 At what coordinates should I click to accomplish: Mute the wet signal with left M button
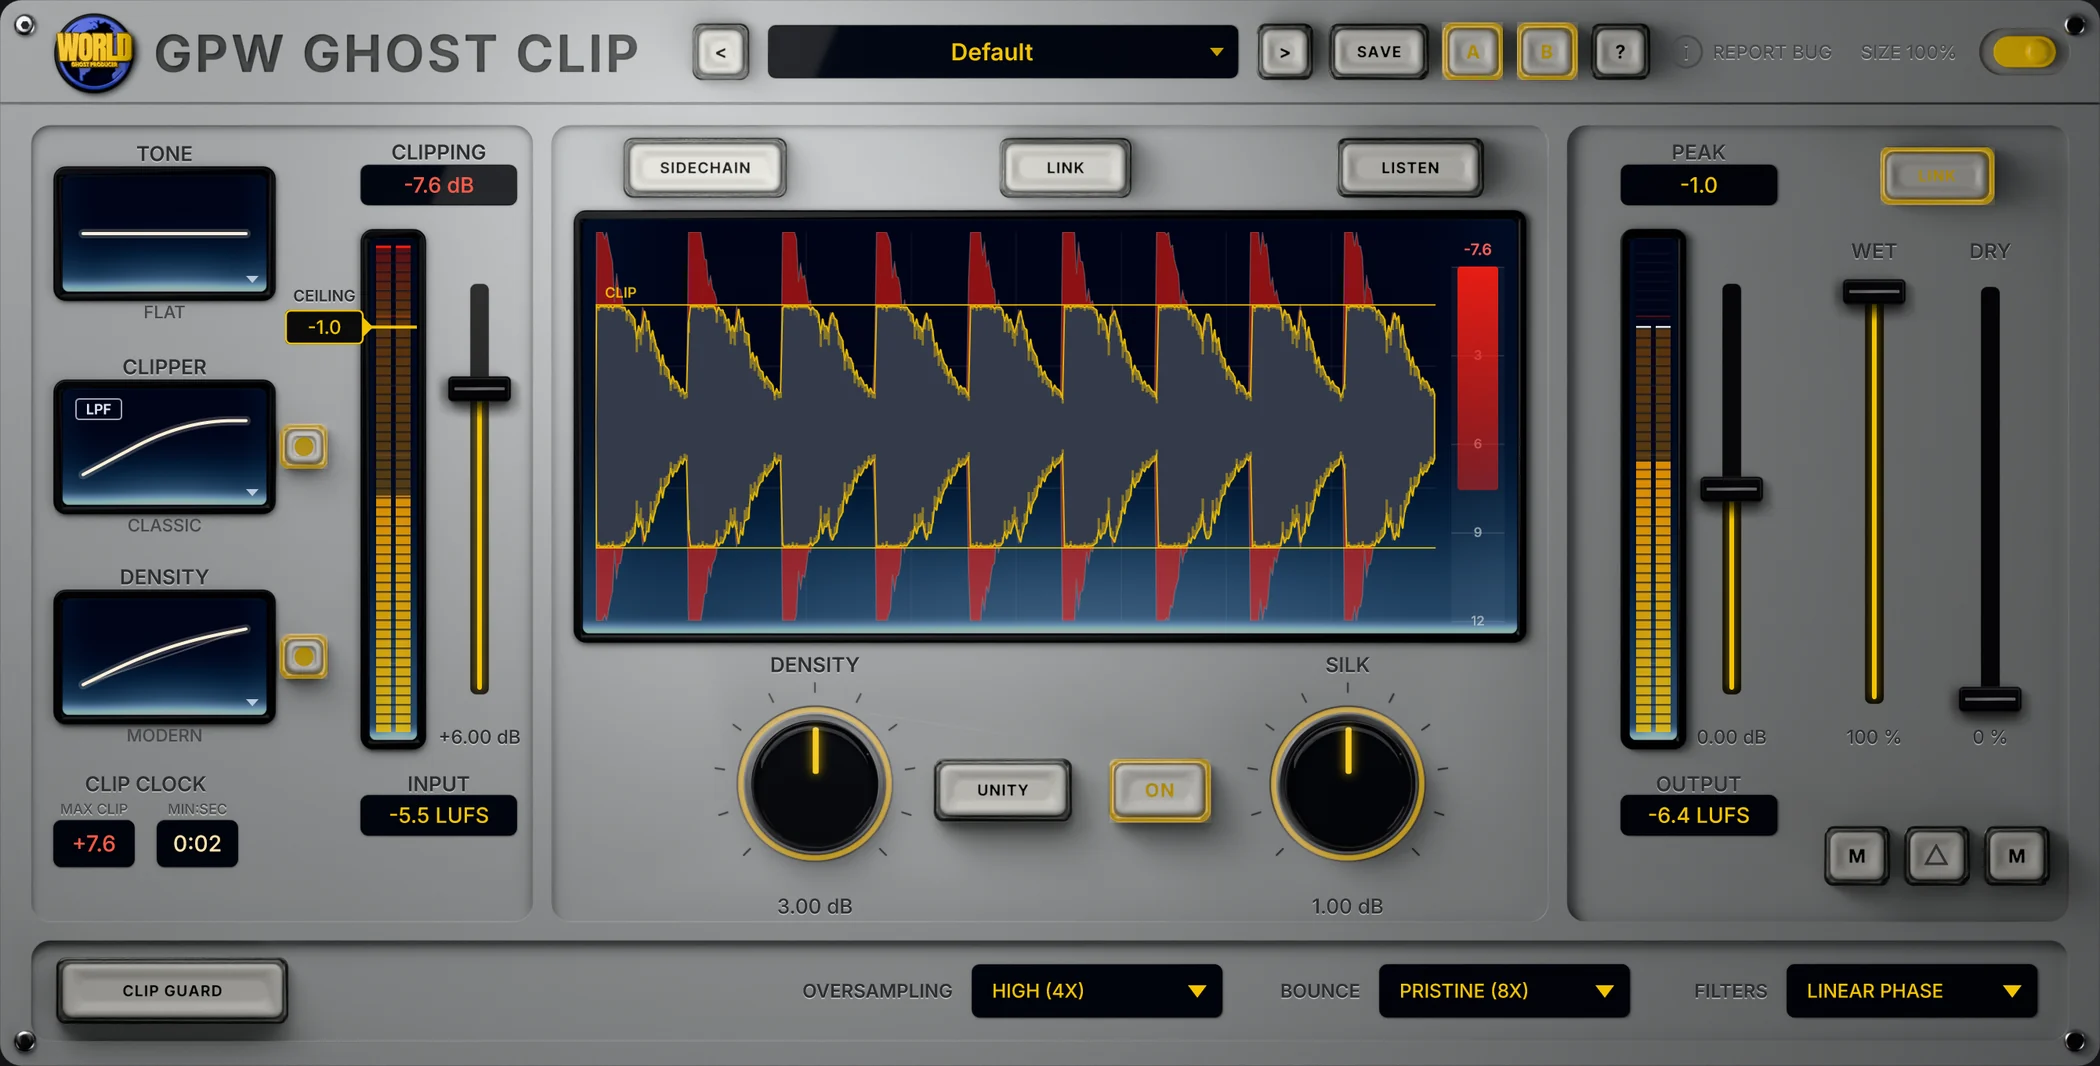click(1857, 856)
